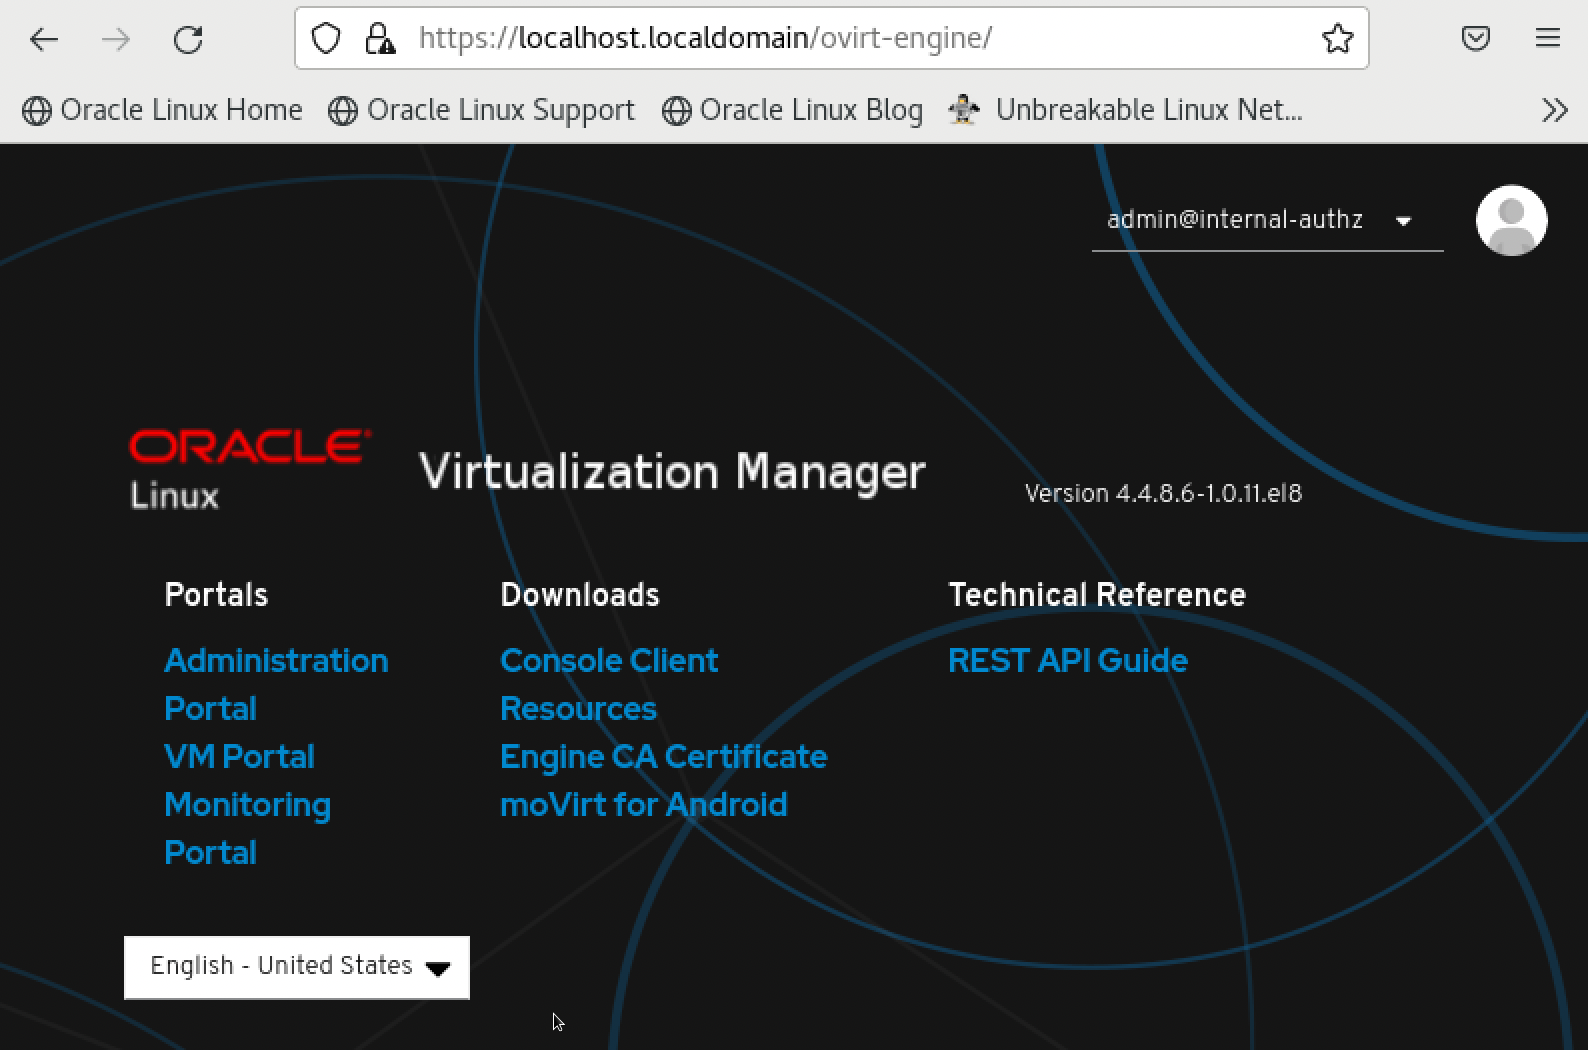
Task: Expand the admin@internal-authz user dropdown
Action: (x=1267, y=220)
